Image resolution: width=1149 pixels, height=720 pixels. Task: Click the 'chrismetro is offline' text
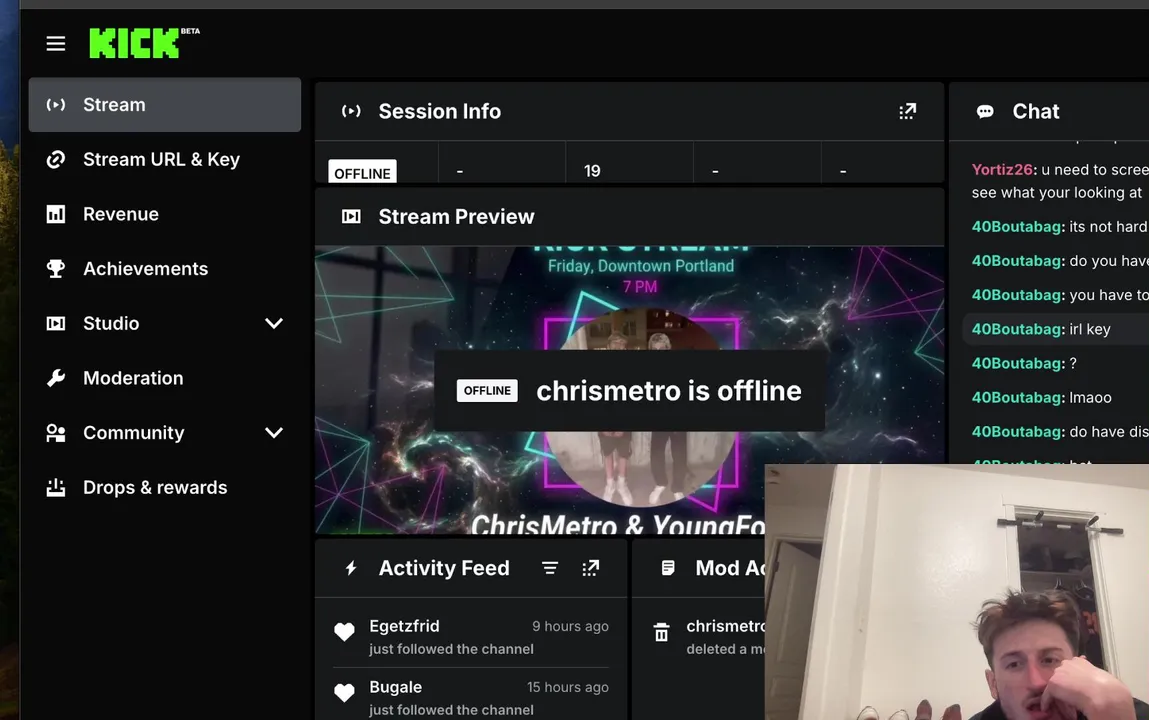(668, 391)
